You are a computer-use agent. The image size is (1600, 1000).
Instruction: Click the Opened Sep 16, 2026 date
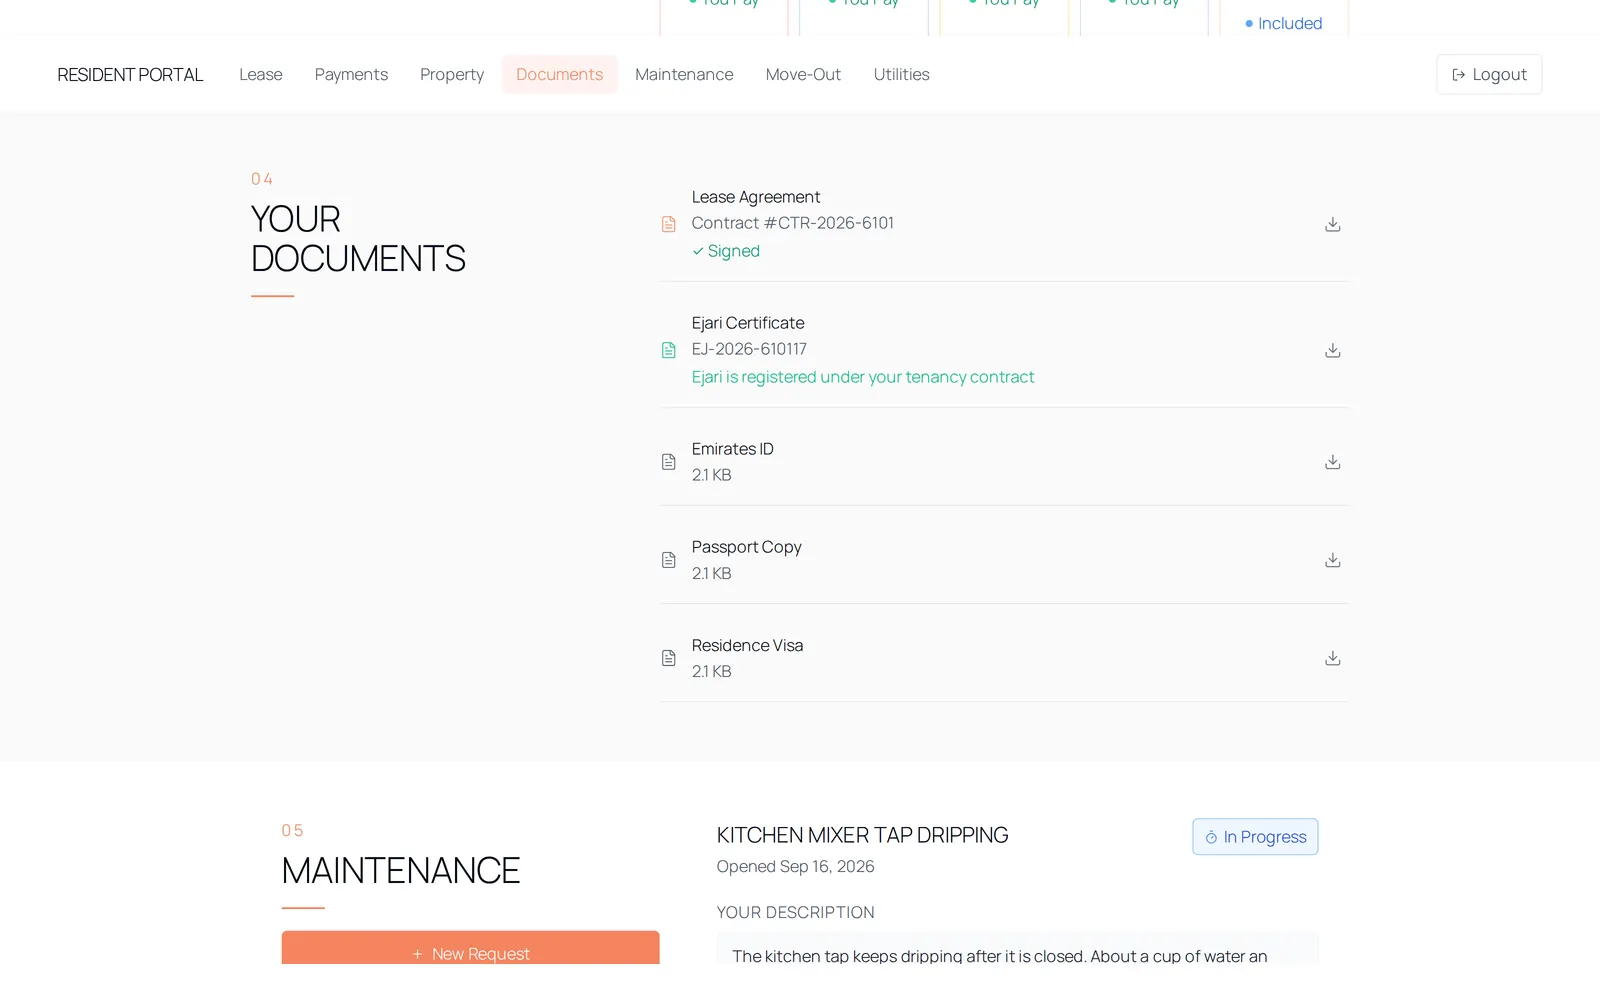point(795,866)
